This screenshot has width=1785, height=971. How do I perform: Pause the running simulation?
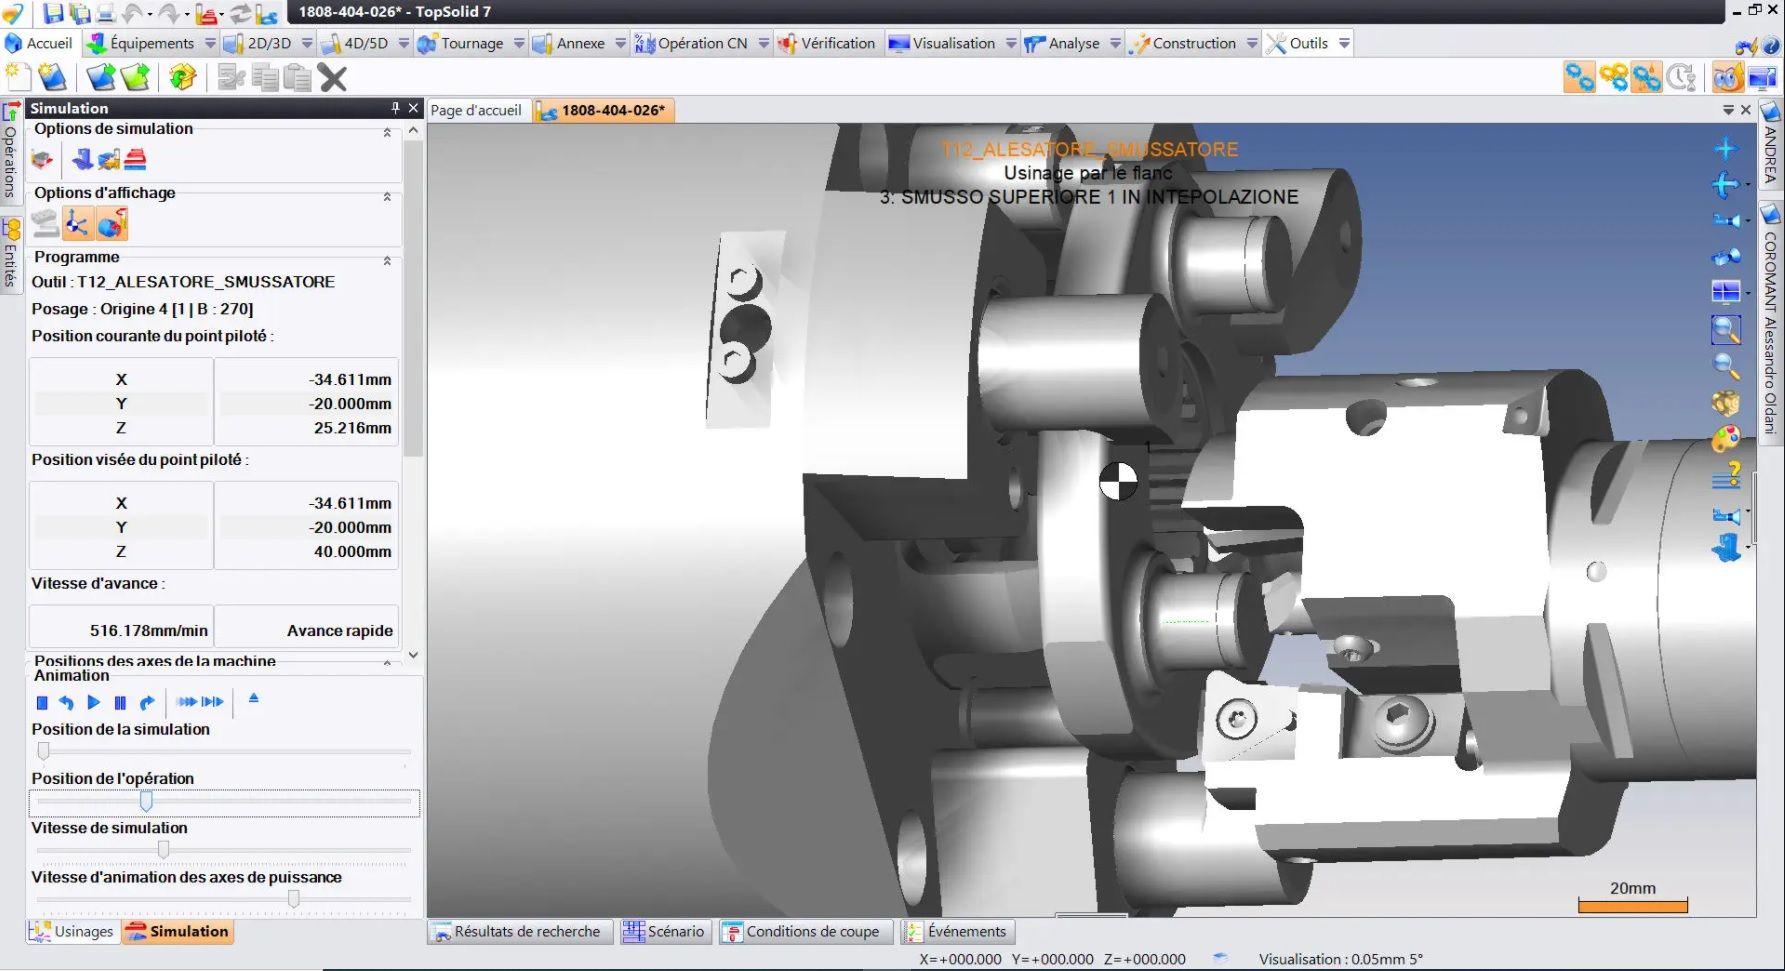tap(120, 702)
